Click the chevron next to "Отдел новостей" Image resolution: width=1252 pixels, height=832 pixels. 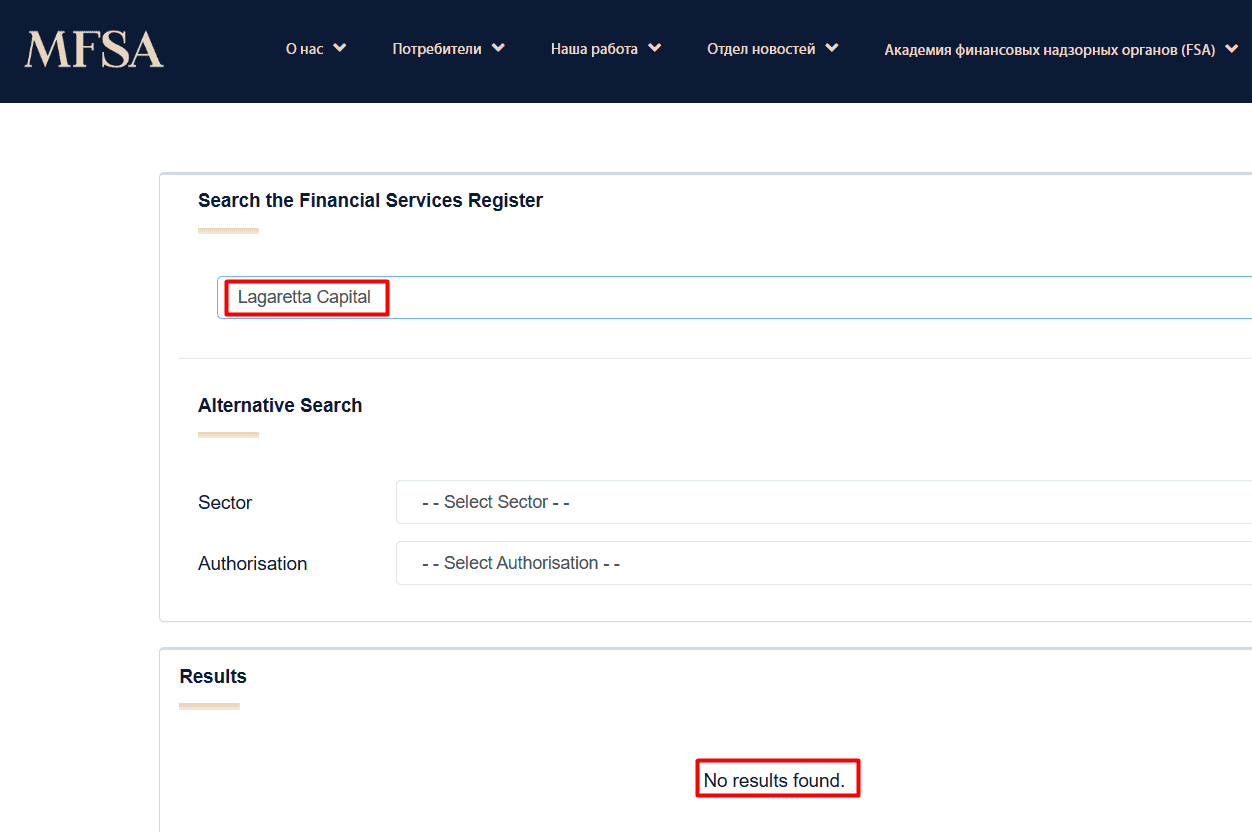click(x=832, y=48)
